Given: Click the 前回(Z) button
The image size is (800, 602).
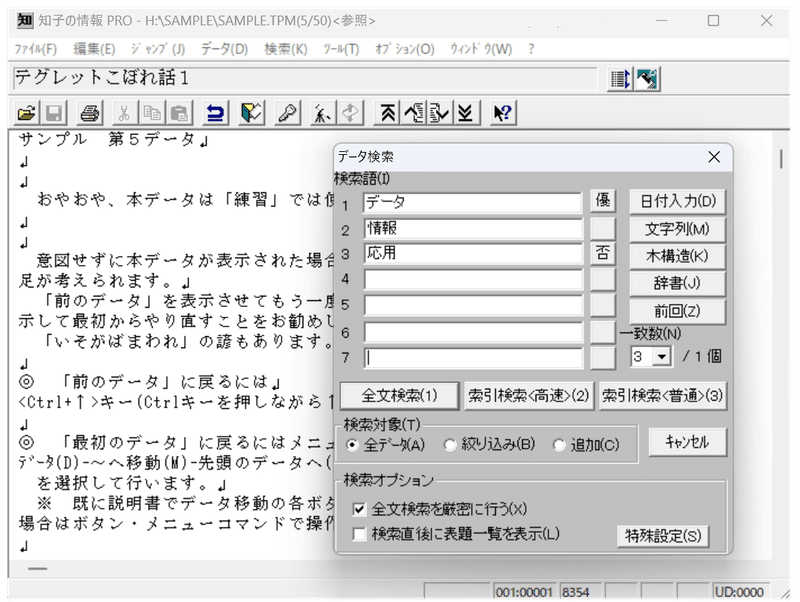Looking at the screenshot, I should tap(678, 311).
